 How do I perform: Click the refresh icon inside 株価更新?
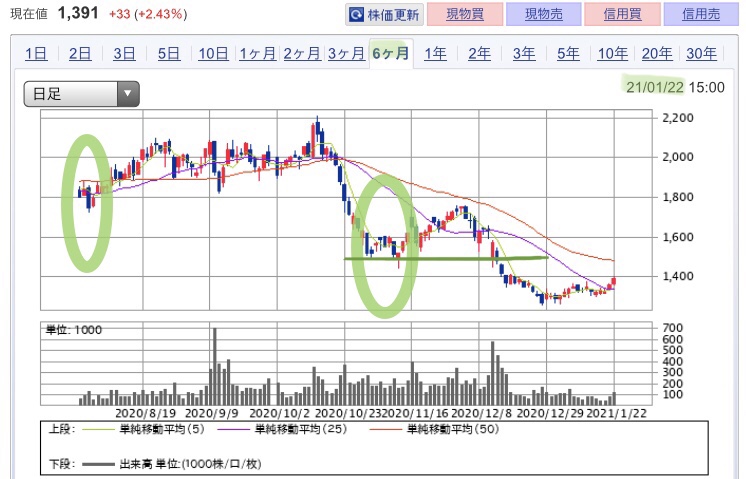356,15
